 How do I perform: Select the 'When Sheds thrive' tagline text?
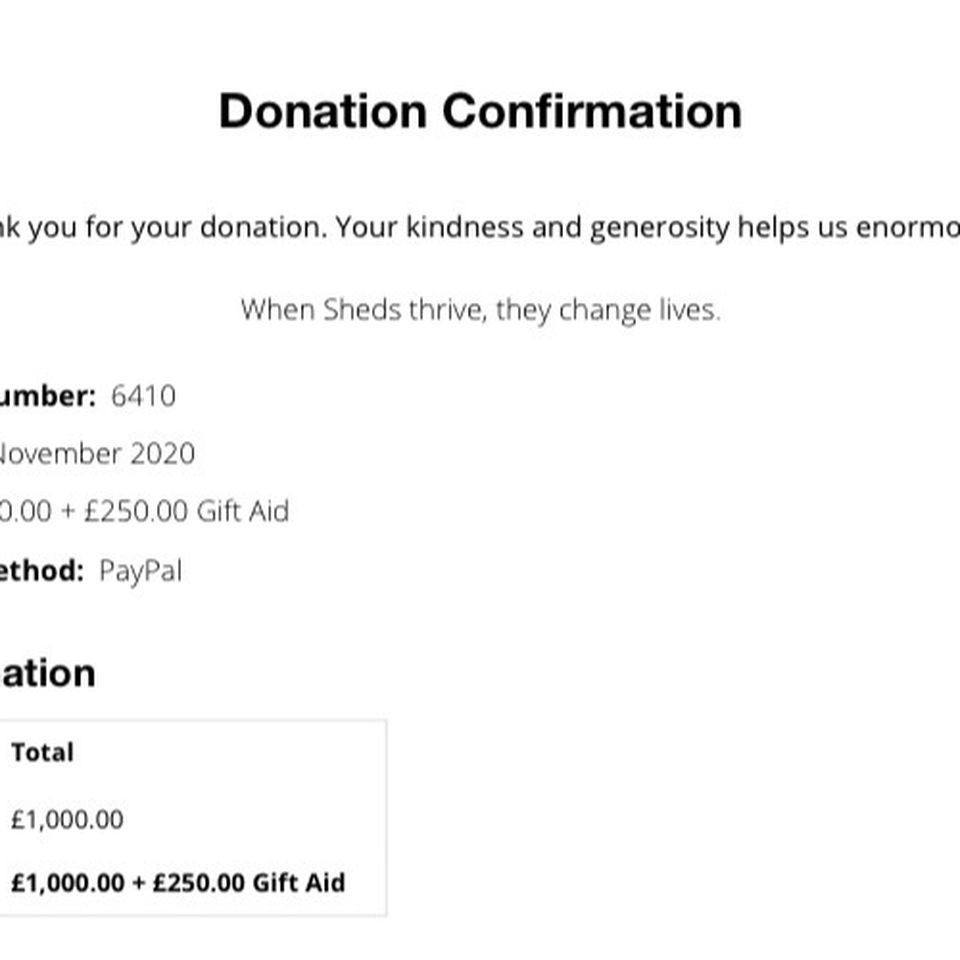click(x=481, y=310)
